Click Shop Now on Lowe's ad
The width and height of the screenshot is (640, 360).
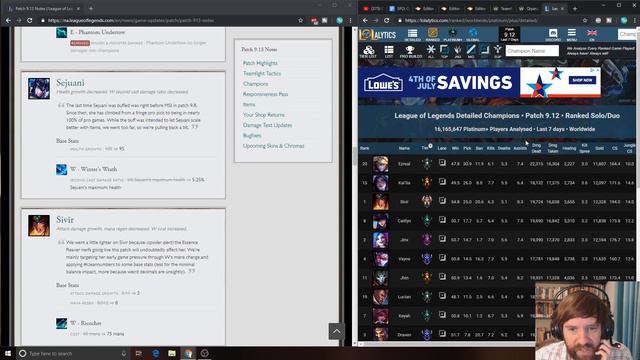(x=582, y=80)
